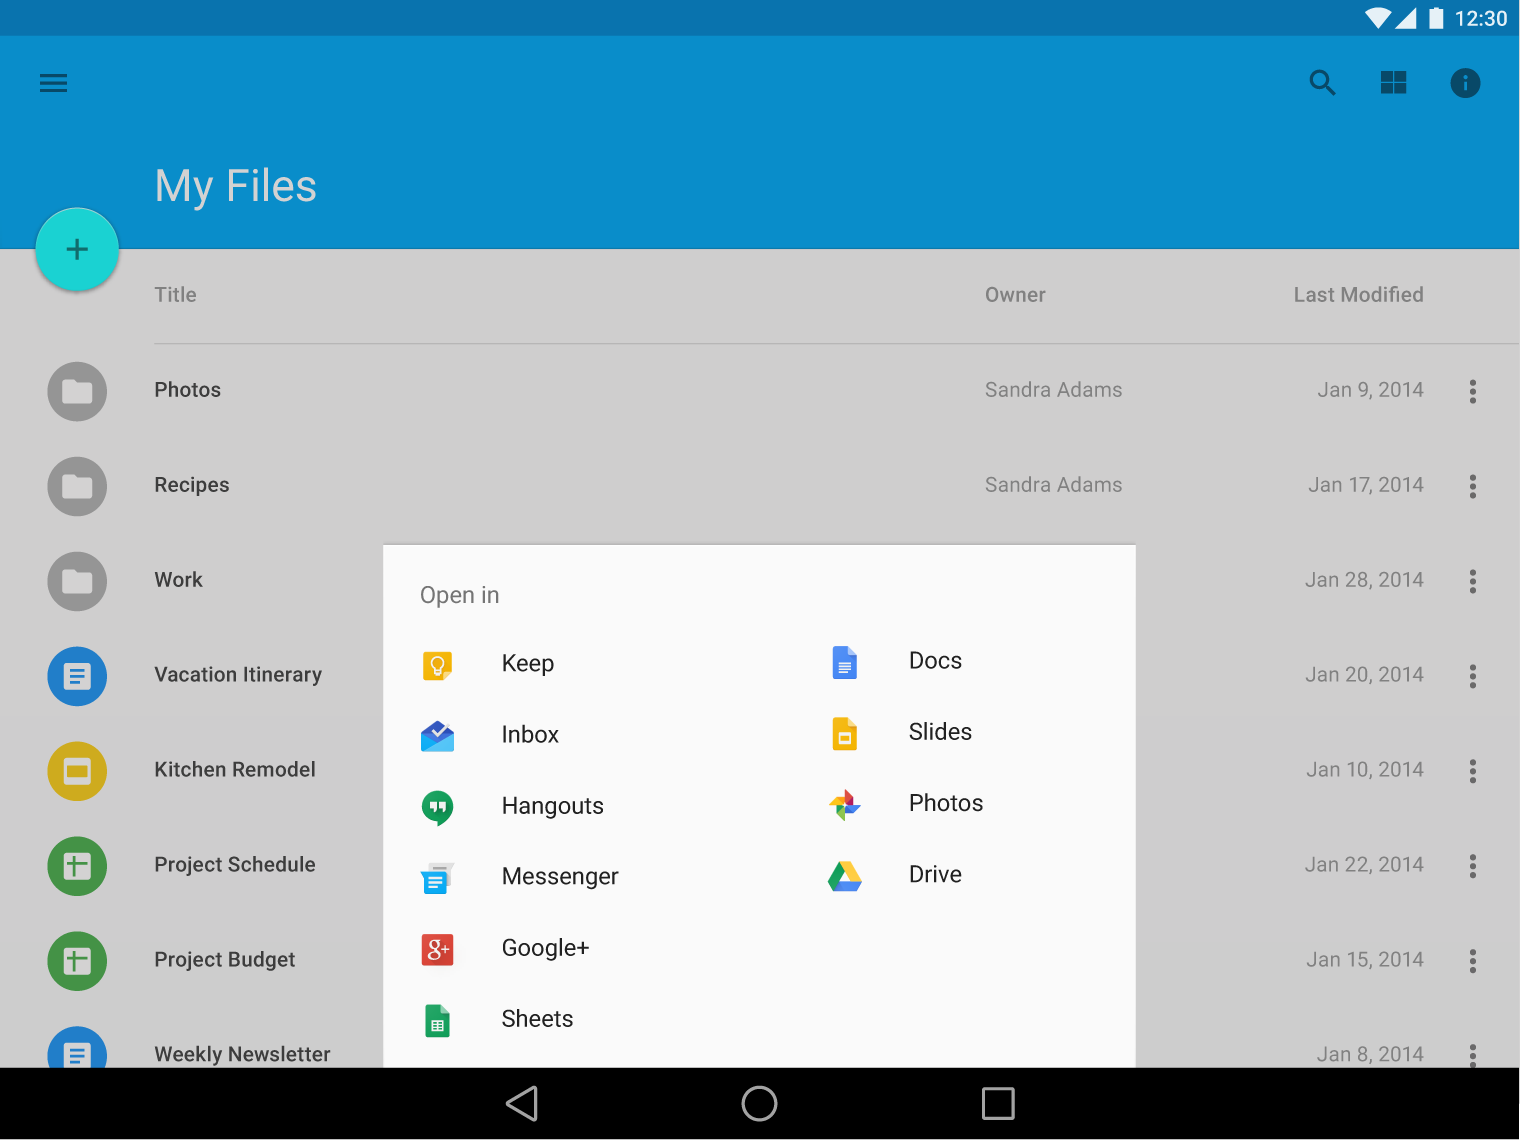
Task: Open overflow menu for Project Schedule row
Action: tap(1473, 866)
